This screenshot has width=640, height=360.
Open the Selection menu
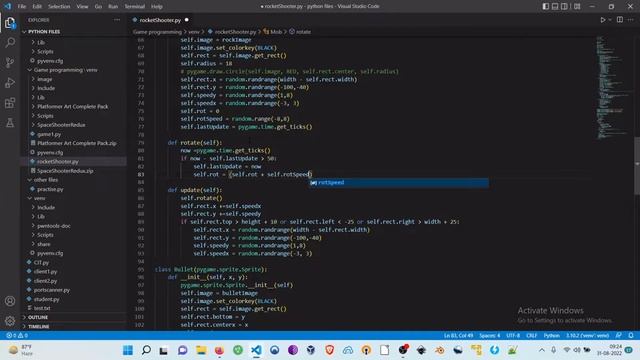point(59,7)
